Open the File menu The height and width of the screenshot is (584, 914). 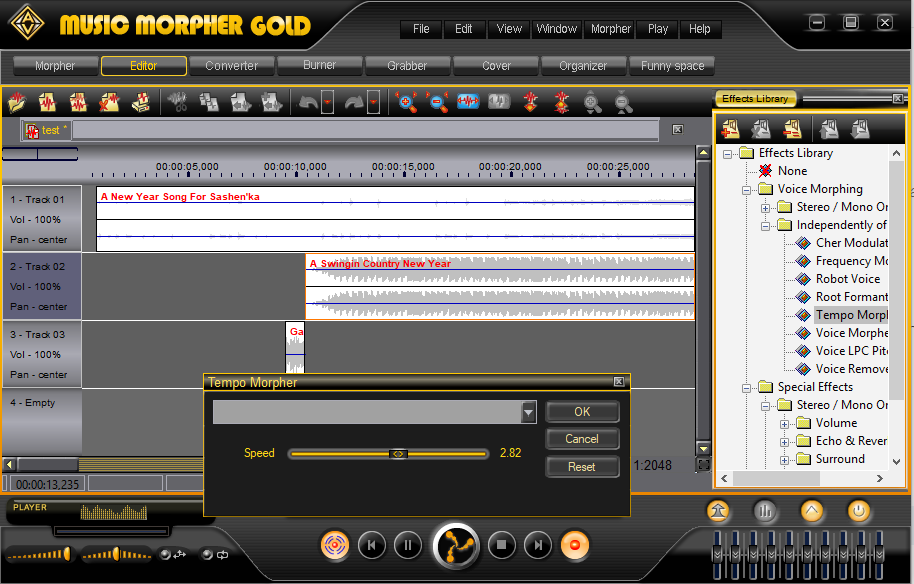[x=421, y=29]
